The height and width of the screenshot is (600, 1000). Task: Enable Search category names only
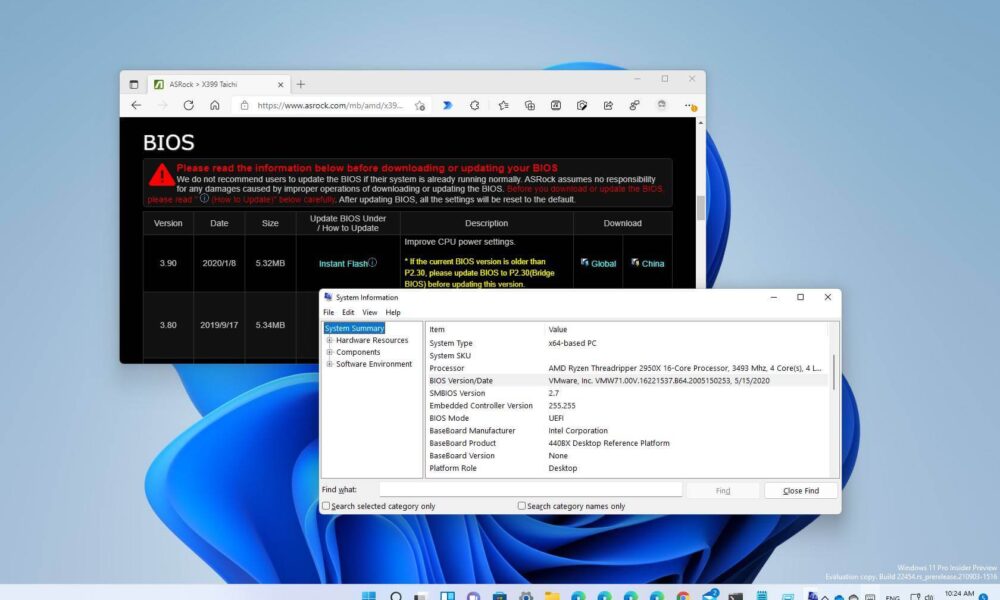point(522,506)
